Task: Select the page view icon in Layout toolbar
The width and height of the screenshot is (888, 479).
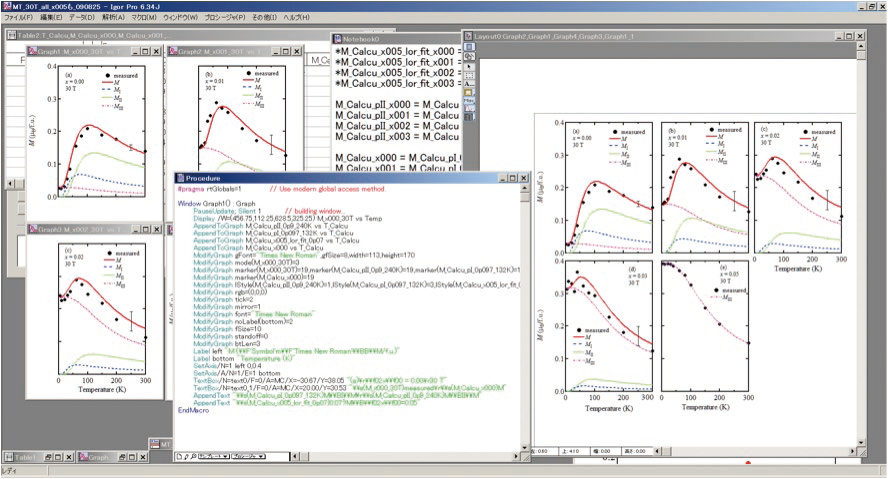Action: 469,47
